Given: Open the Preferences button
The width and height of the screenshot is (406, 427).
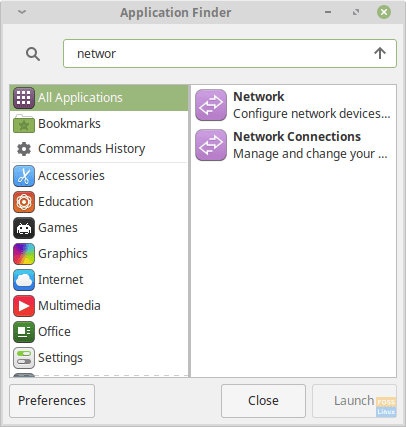Looking at the screenshot, I should pos(52,401).
